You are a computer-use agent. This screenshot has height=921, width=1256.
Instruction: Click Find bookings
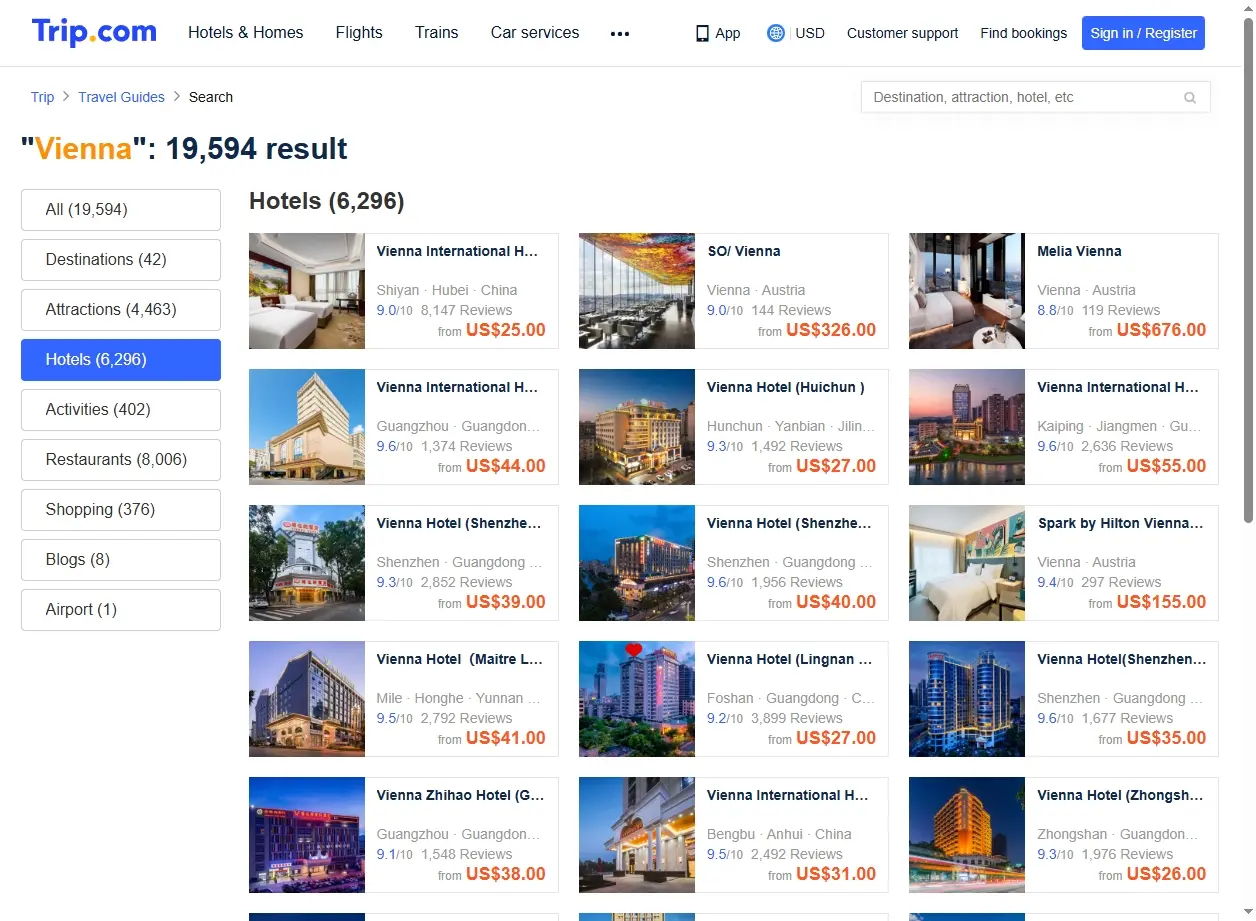pos(1023,33)
